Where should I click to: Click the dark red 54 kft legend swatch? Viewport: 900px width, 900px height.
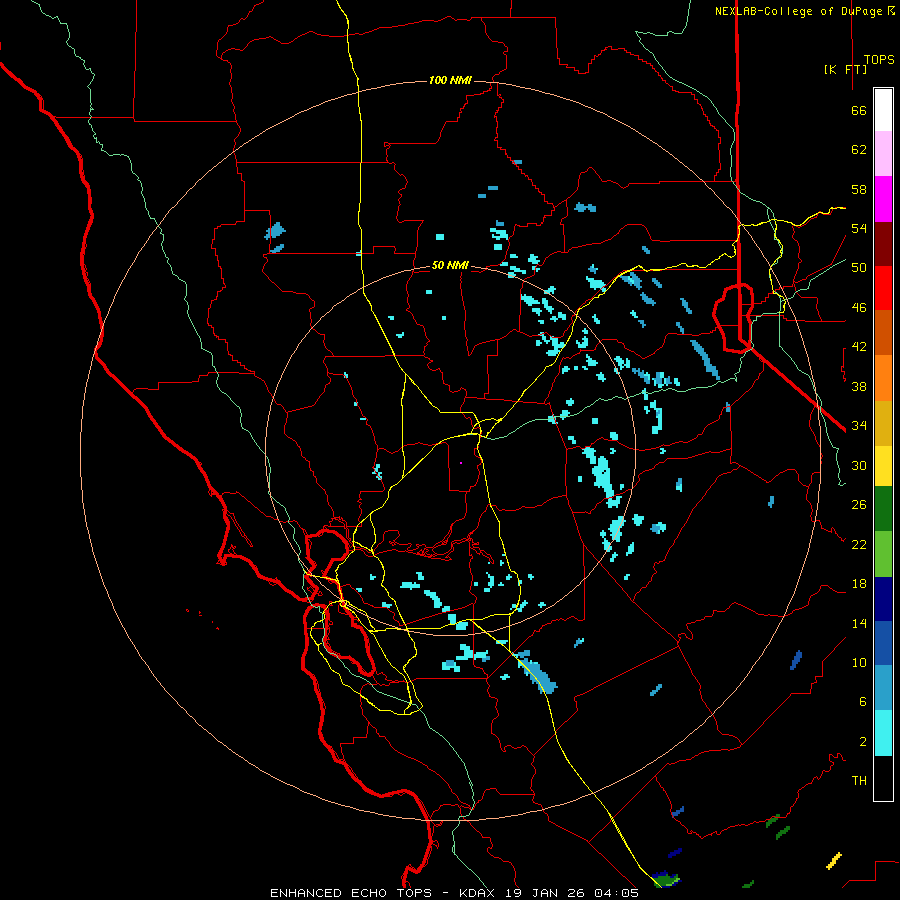pos(883,244)
